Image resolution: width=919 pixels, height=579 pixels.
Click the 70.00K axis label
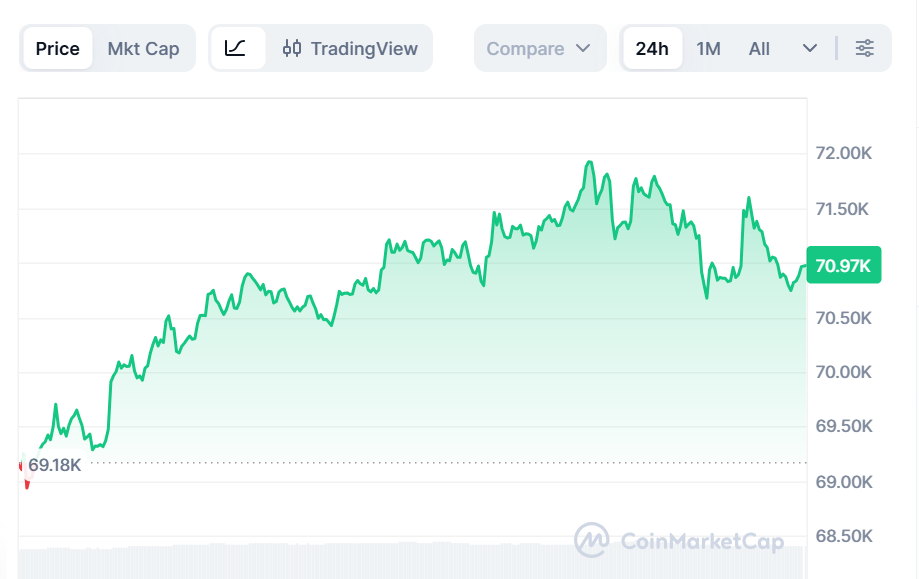coord(844,372)
